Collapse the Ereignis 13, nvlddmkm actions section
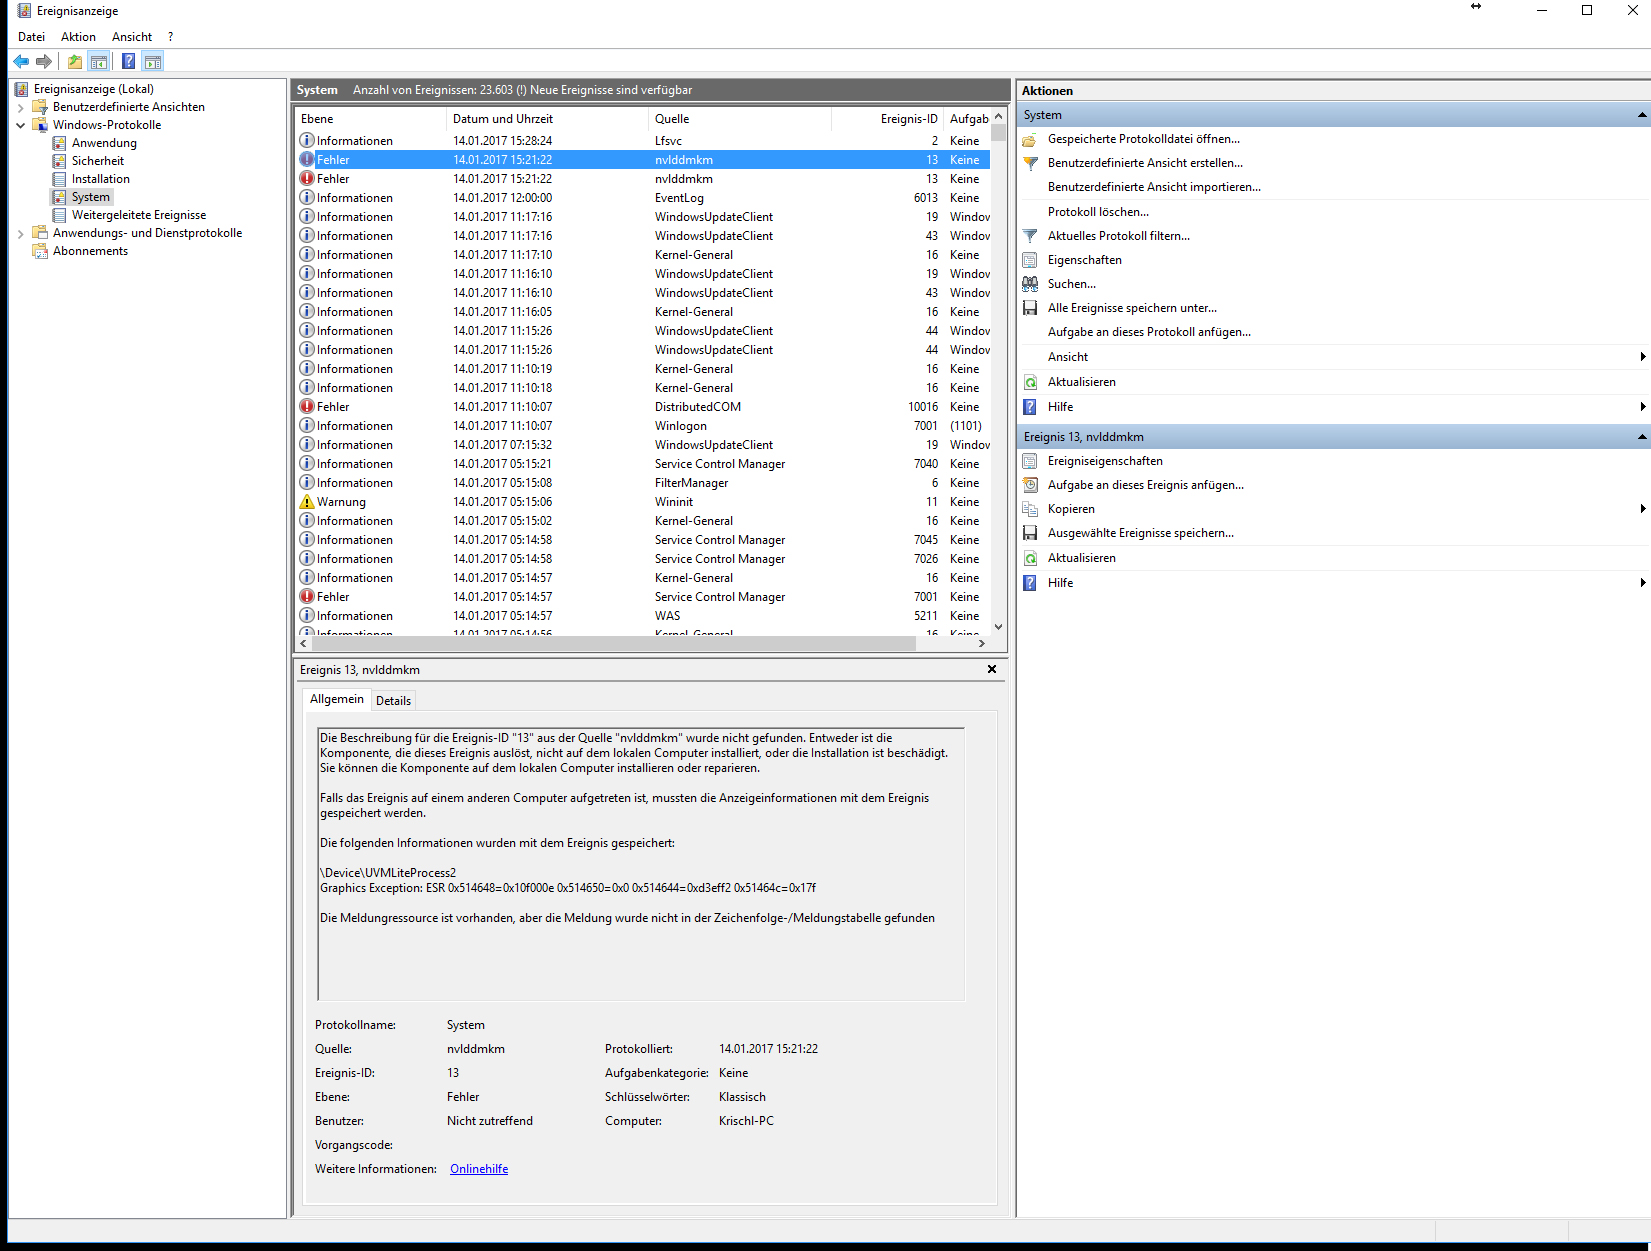 [x=1641, y=437]
